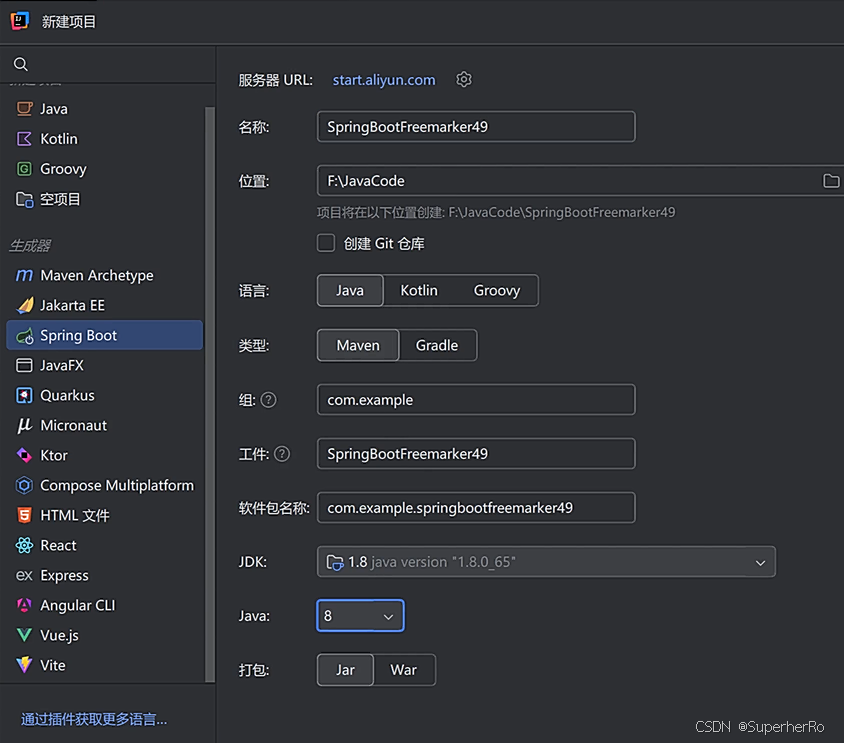Choose the Compose Multiplatform icon
Screen dimensions: 844x743
point(24,486)
